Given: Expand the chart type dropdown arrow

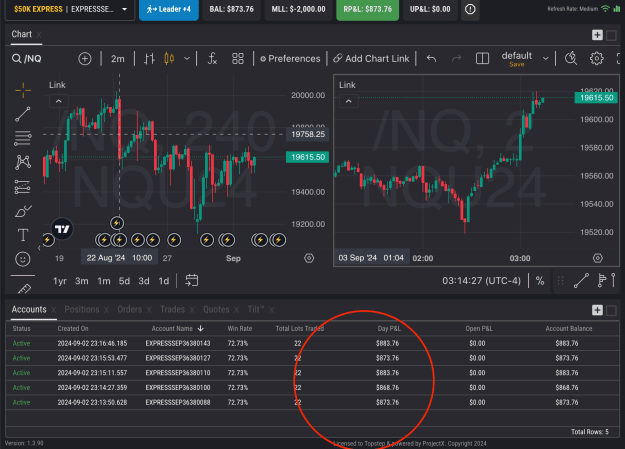Looking at the screenshot, I should (x=187, y=59).
